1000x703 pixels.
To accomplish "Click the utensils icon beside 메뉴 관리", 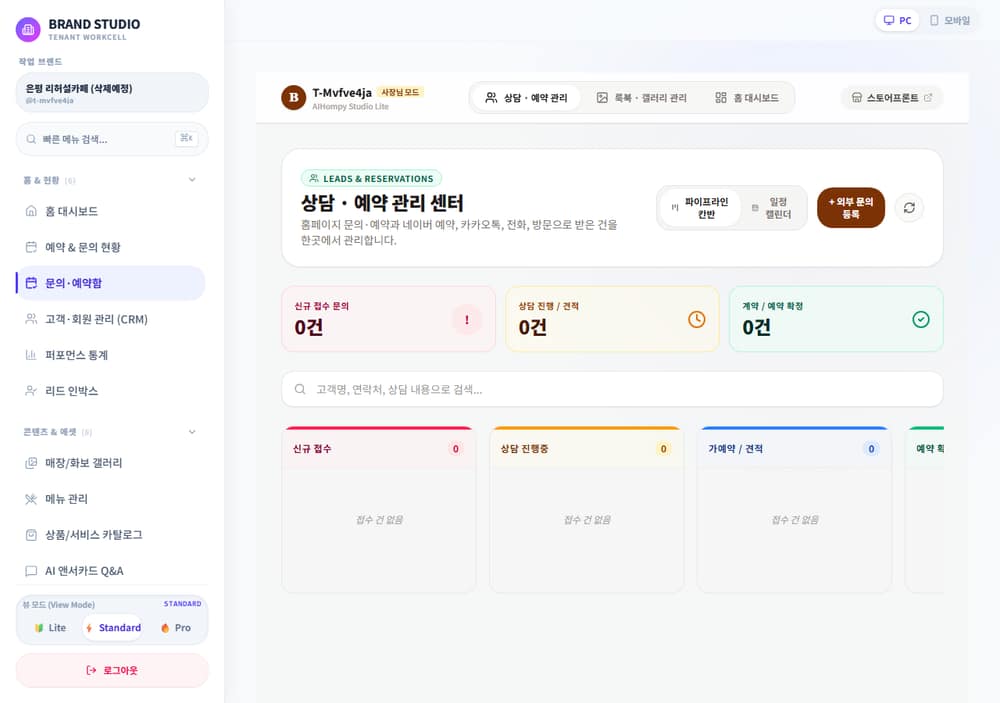I will point(31,499).
